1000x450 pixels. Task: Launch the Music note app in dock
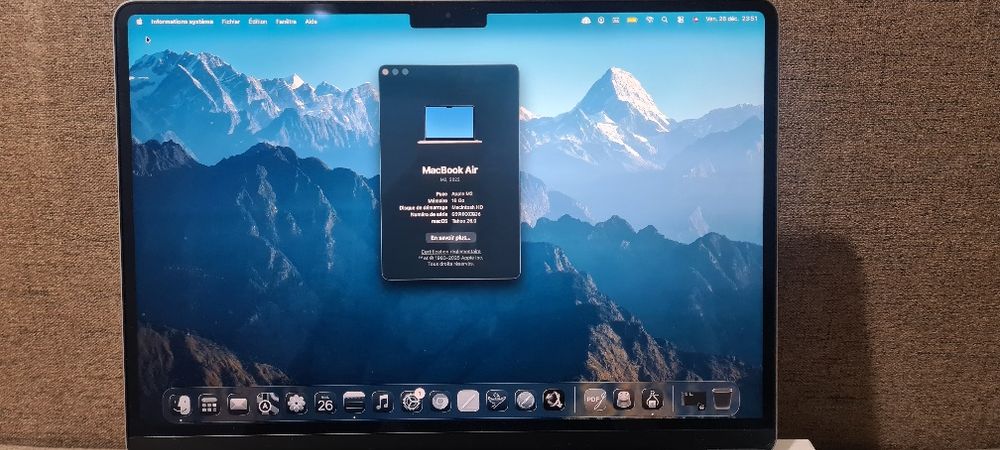point(383,402)
